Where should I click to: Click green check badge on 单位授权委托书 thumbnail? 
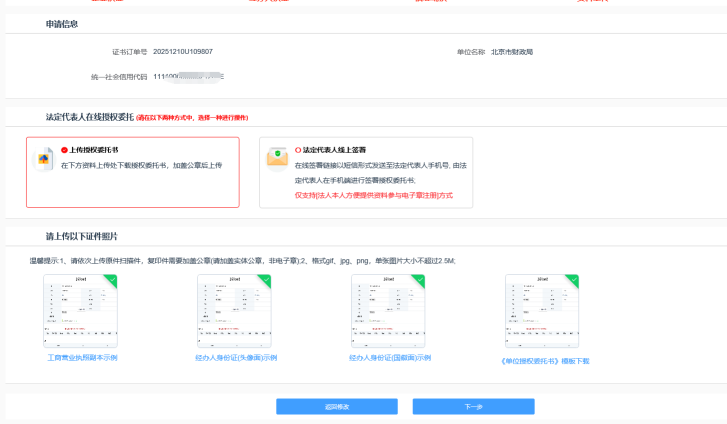[573, 281]
